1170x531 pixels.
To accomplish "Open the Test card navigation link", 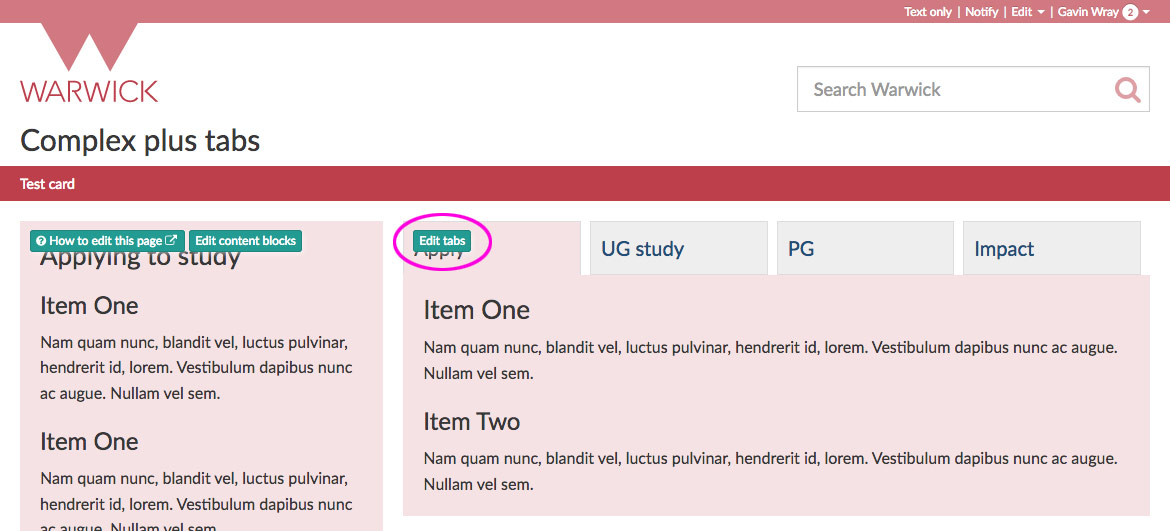I will [47, 184].
